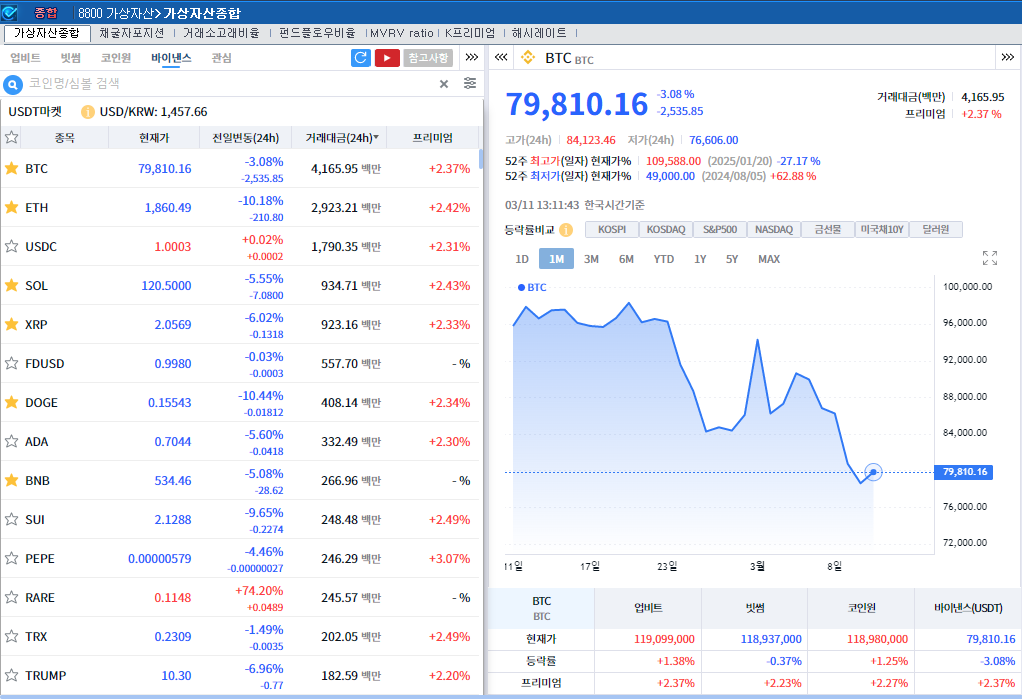This screenshot has height=699, width=1022.
Task: Click the refresh icon in the coin list header
Action: coord(362,58)
